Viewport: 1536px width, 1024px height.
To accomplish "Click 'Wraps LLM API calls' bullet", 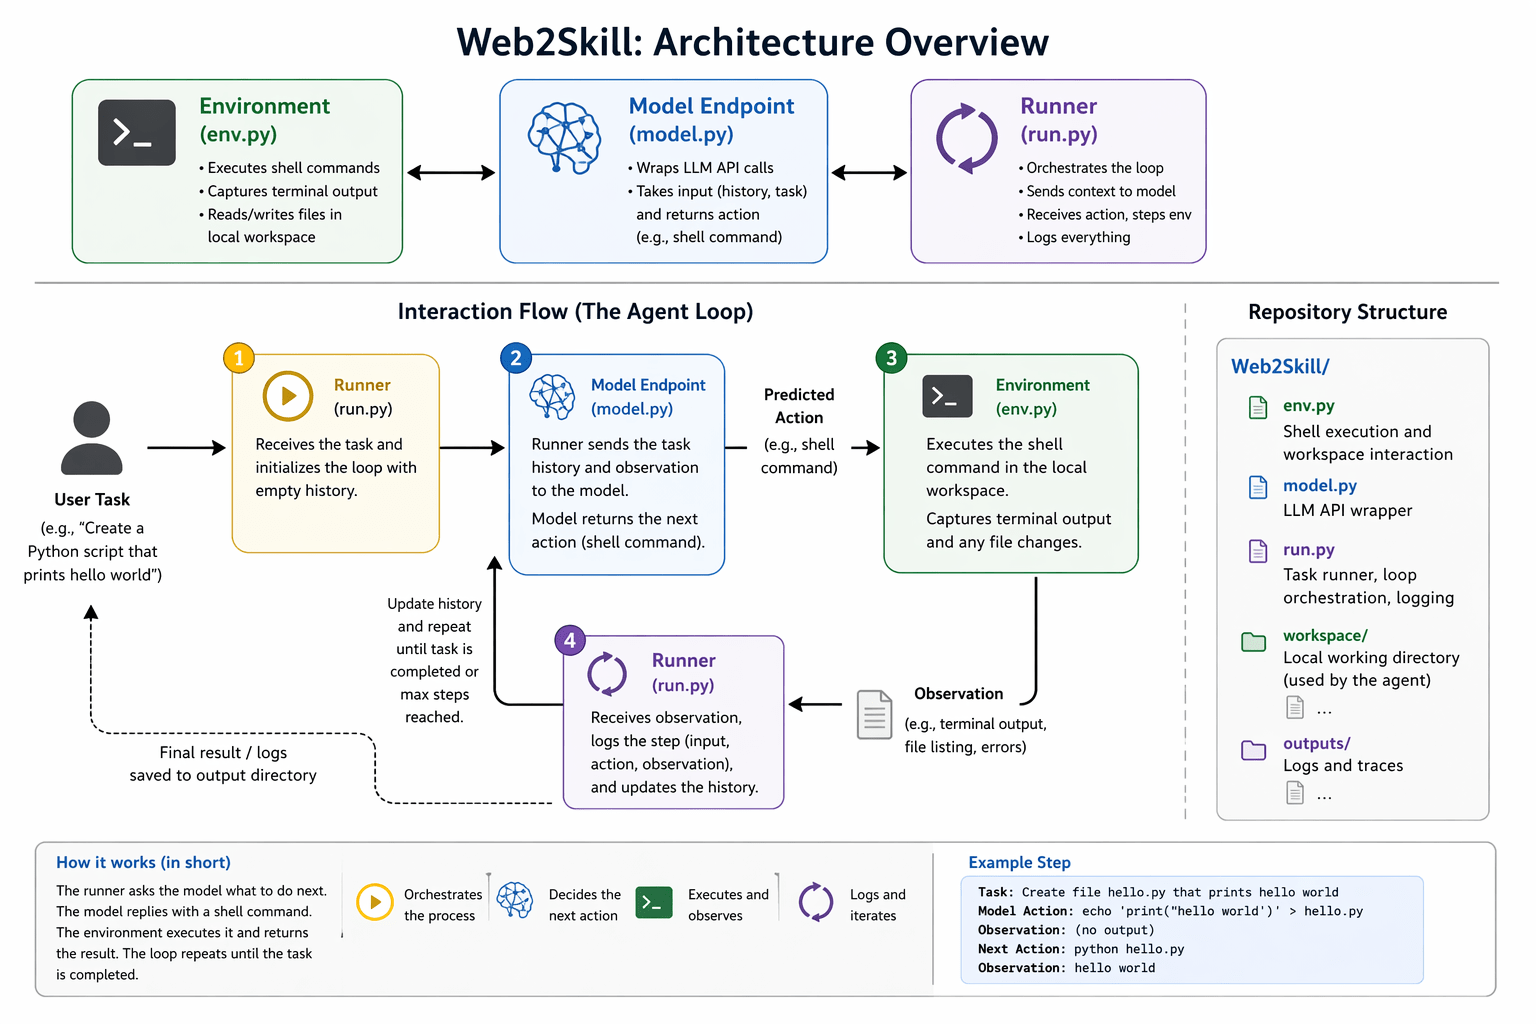I will click(701, 168).
